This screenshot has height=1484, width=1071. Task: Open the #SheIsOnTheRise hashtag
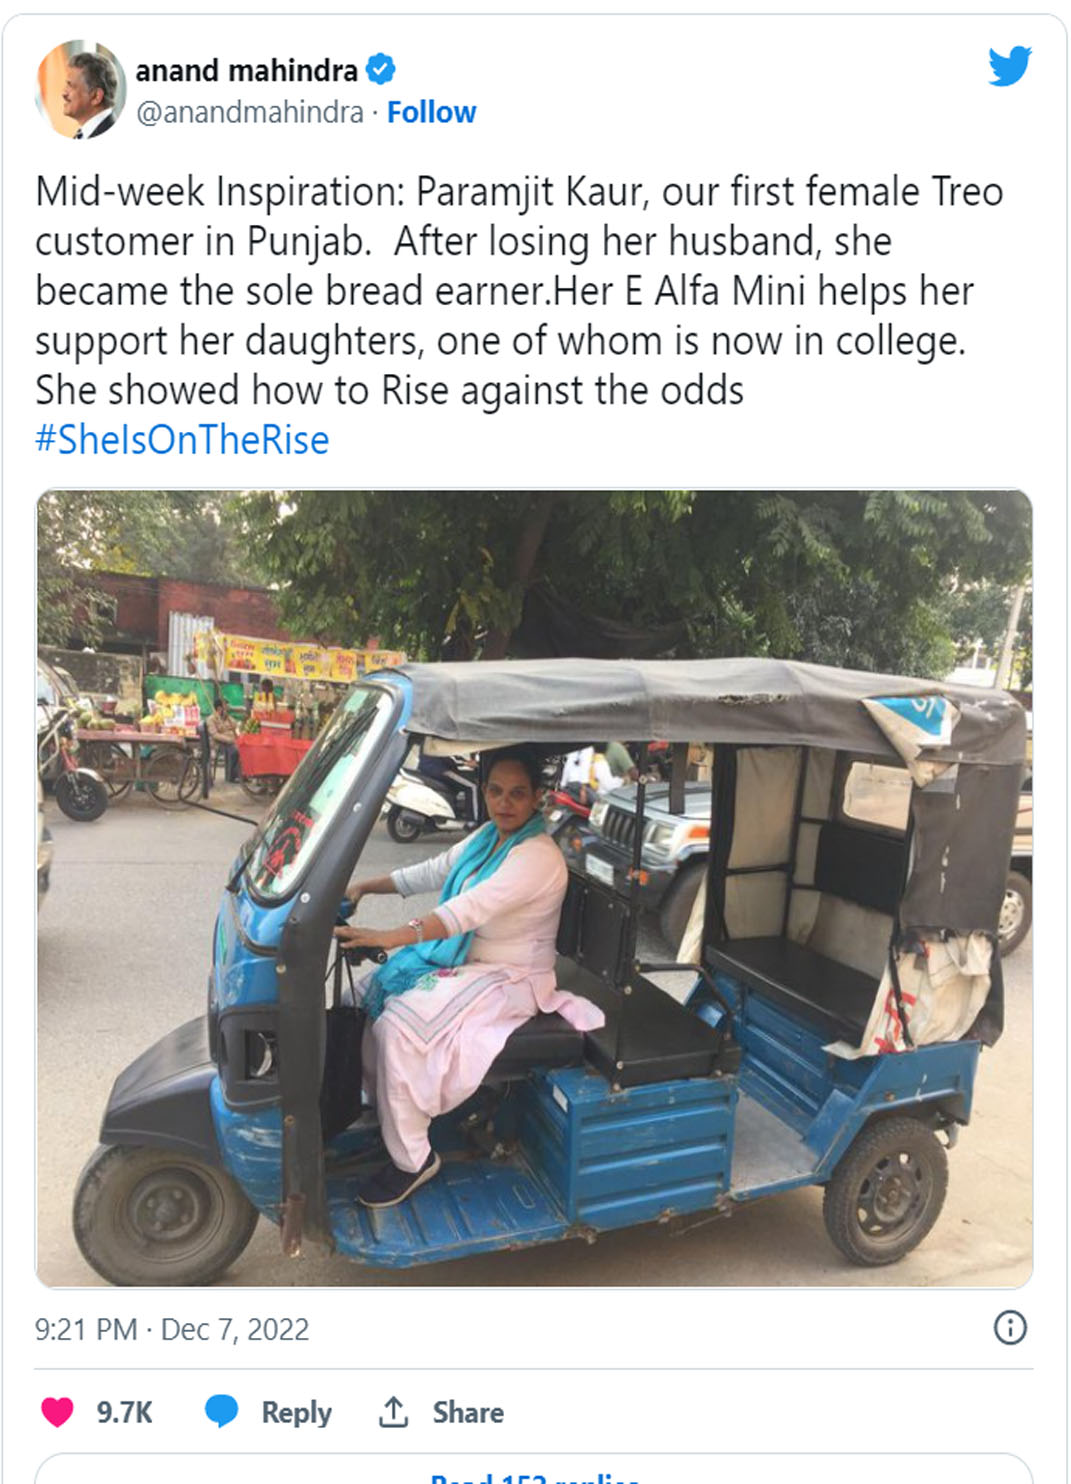(x=182, y=440)
